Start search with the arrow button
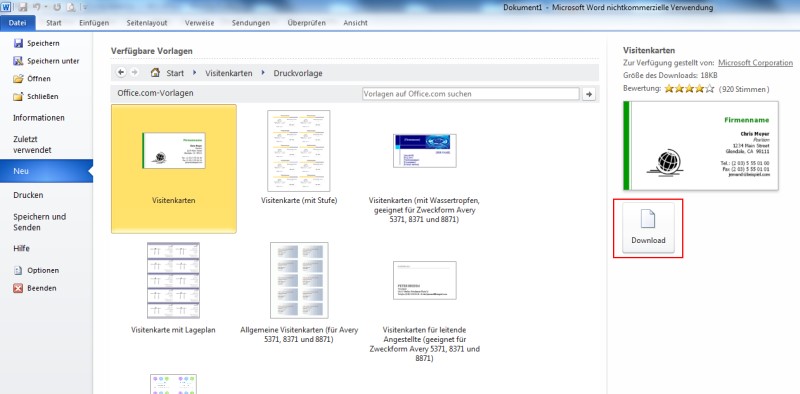 pyautogui.click(x=589, y=94)
